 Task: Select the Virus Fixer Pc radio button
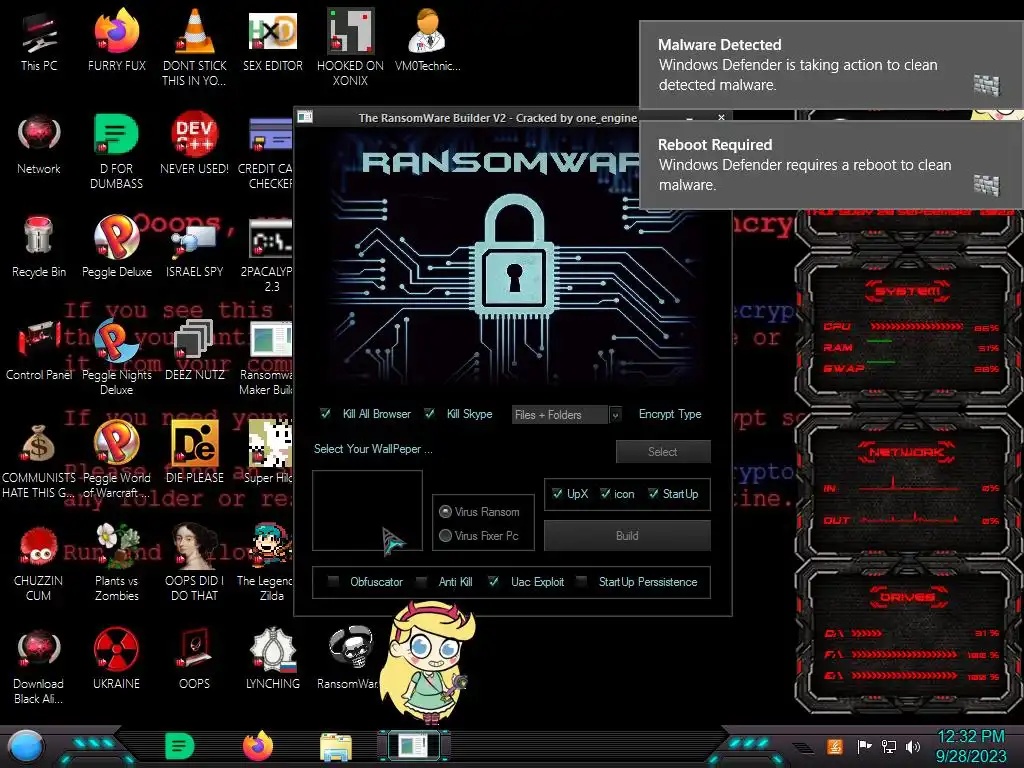[x=445, y=536]
